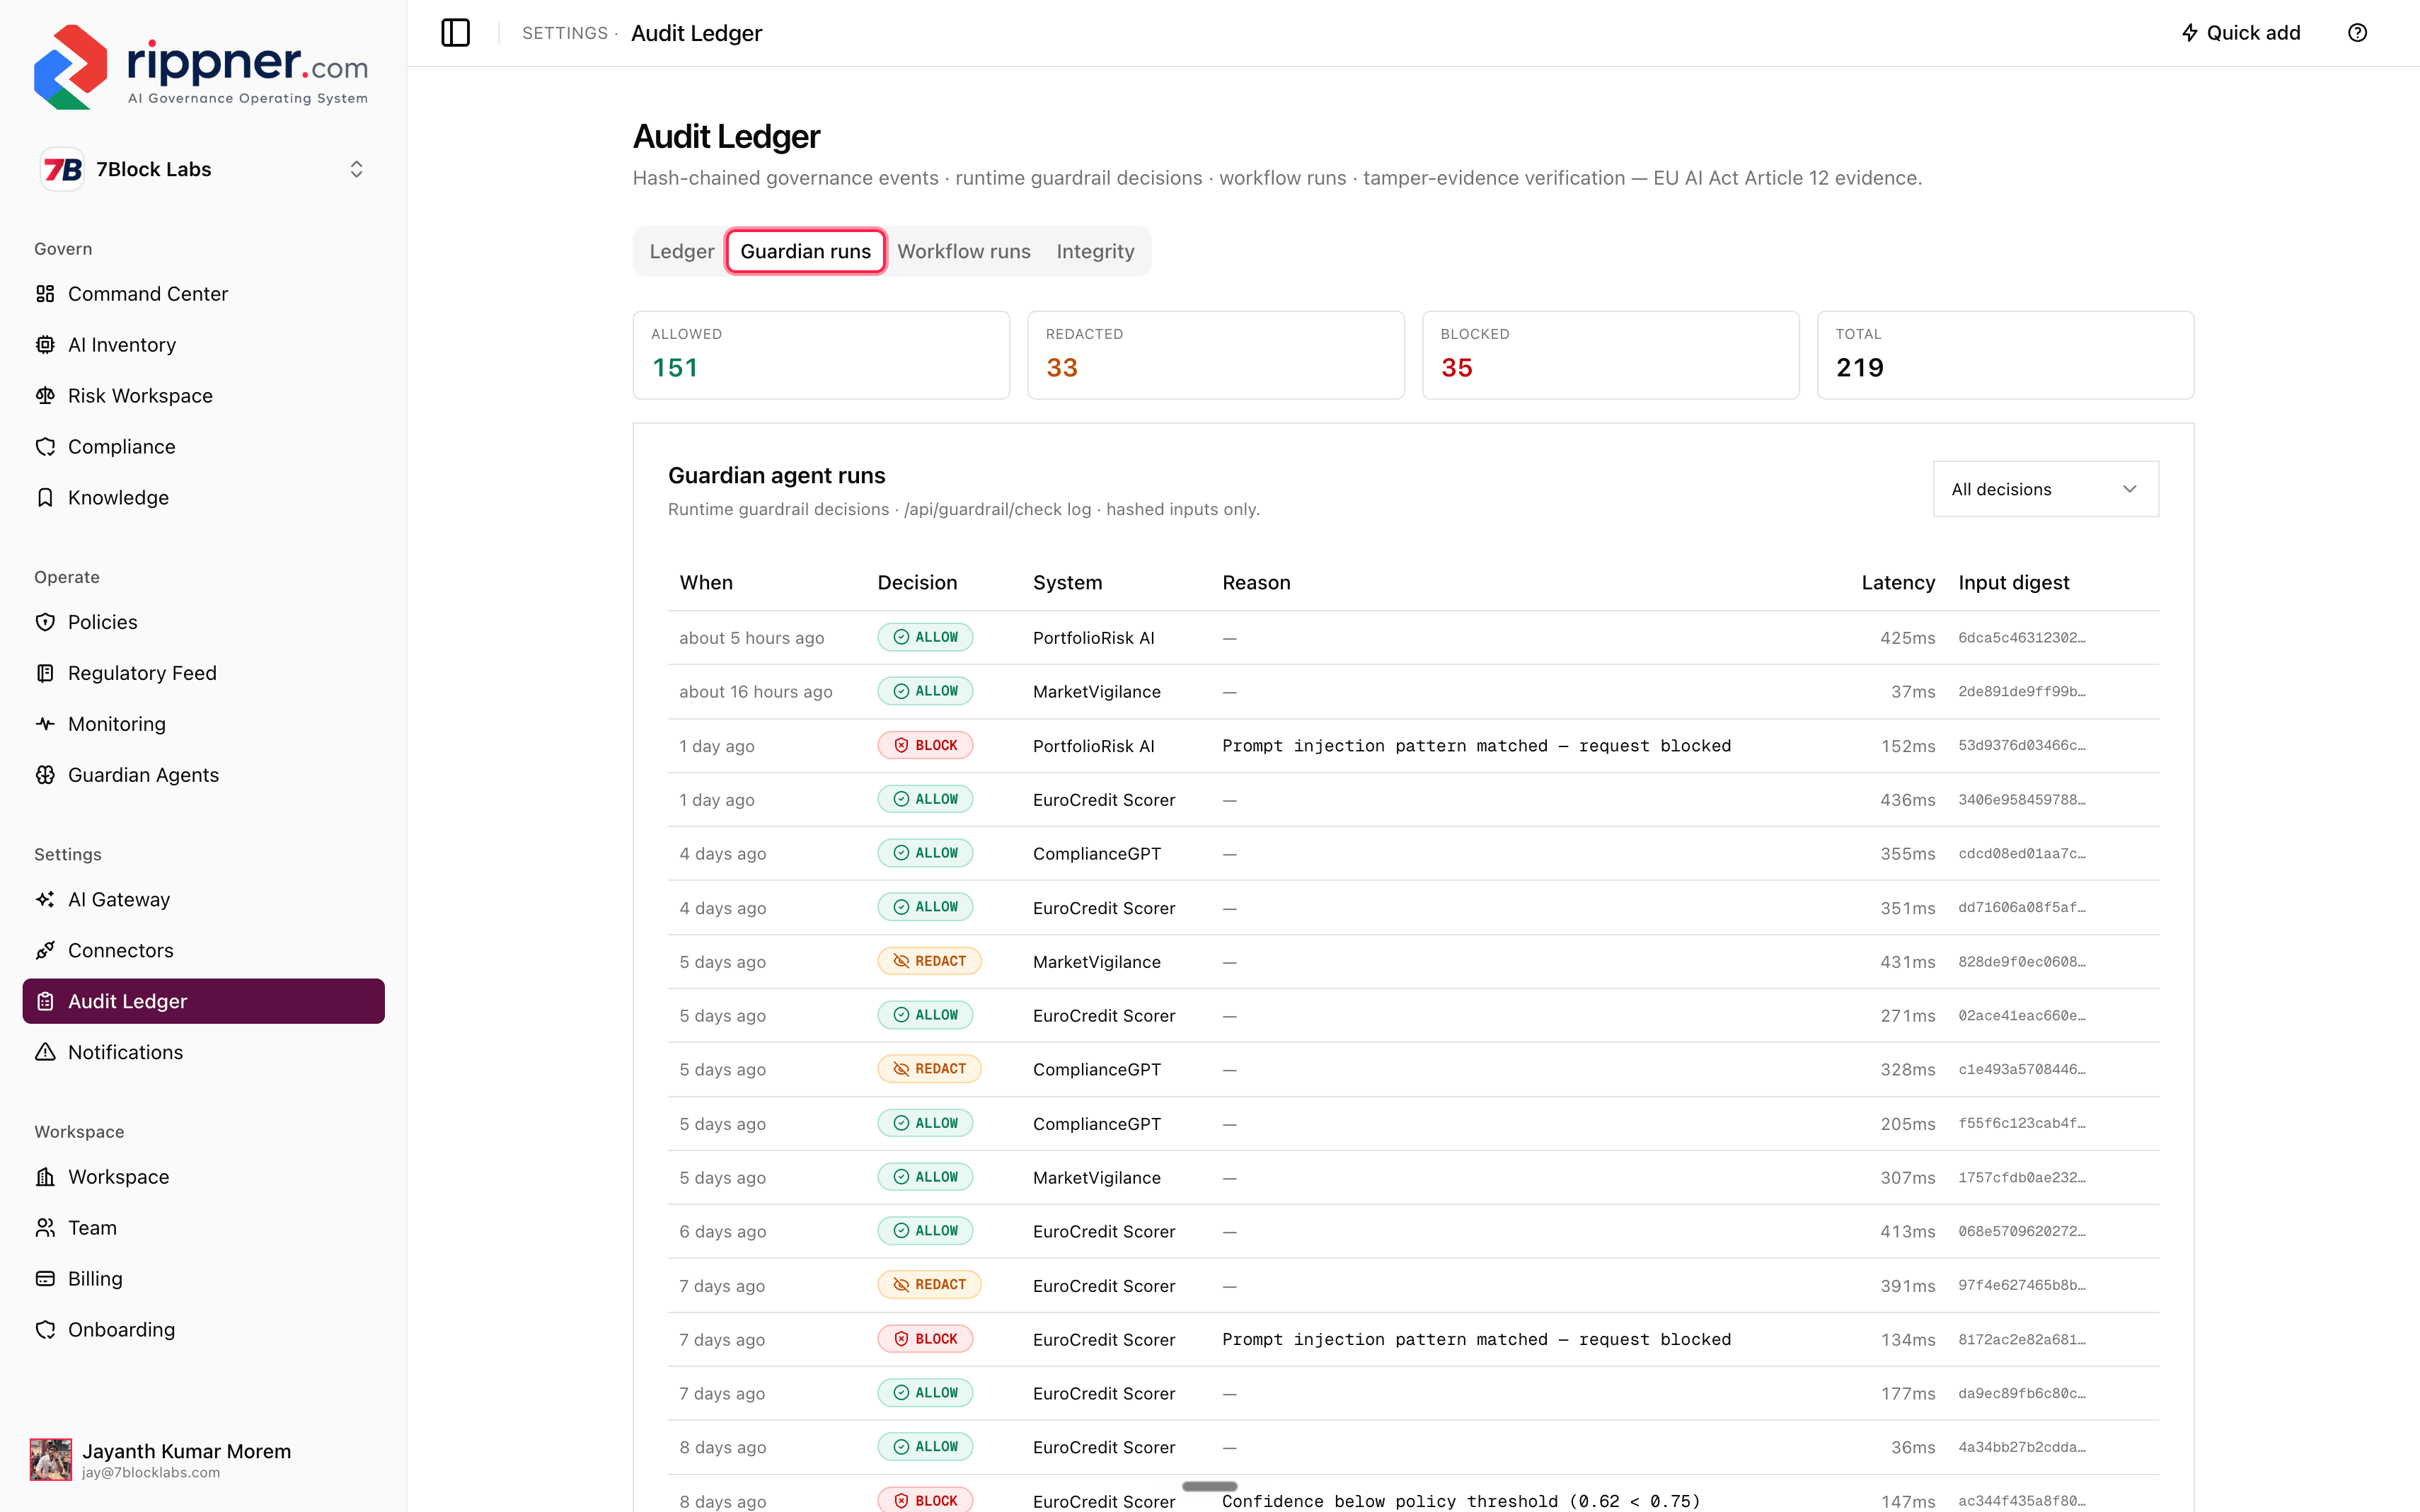Click the Latency column header
This screenshot has width=2420, height=1512.
[x=1898, y=583]
